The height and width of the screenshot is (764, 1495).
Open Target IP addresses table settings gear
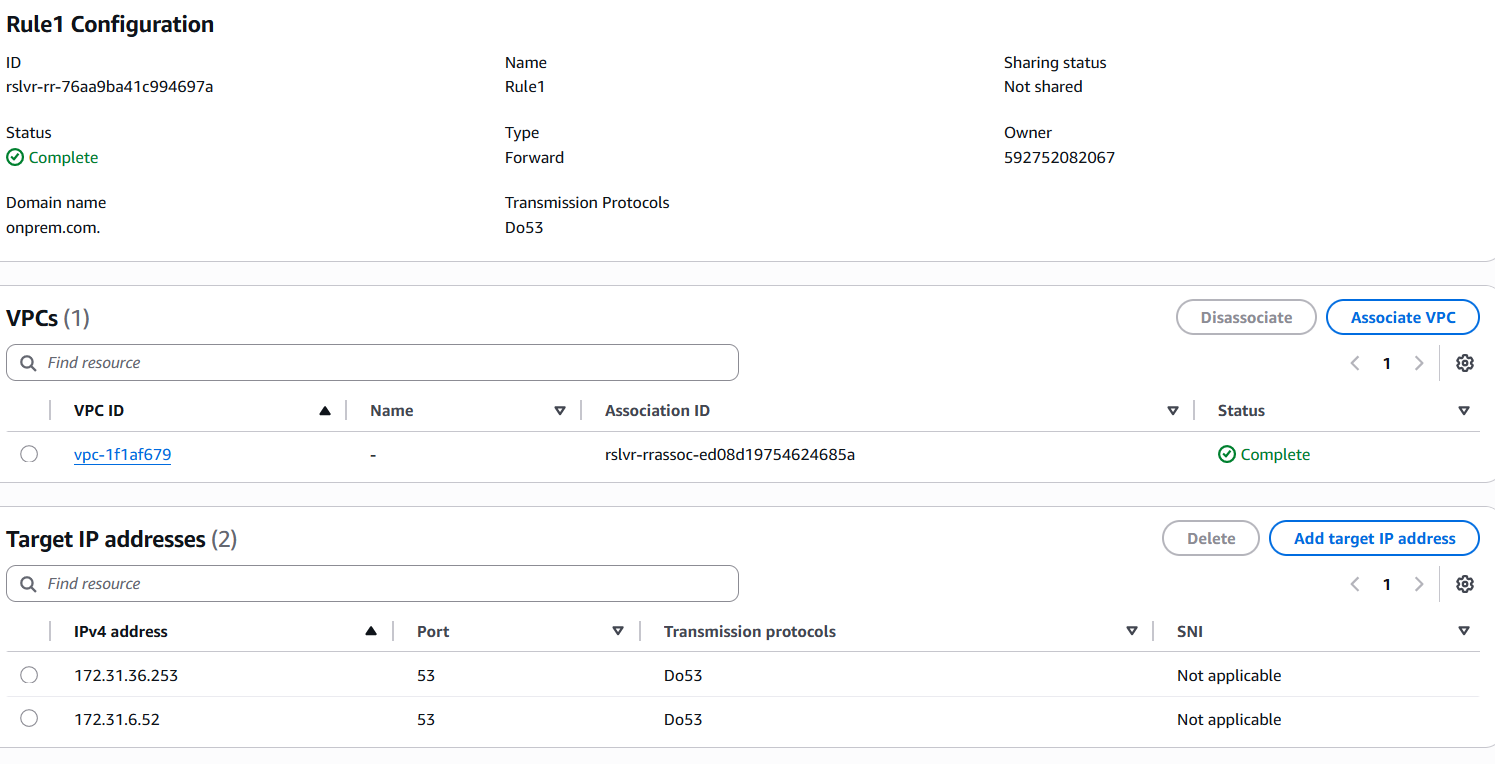[1465, 584]
